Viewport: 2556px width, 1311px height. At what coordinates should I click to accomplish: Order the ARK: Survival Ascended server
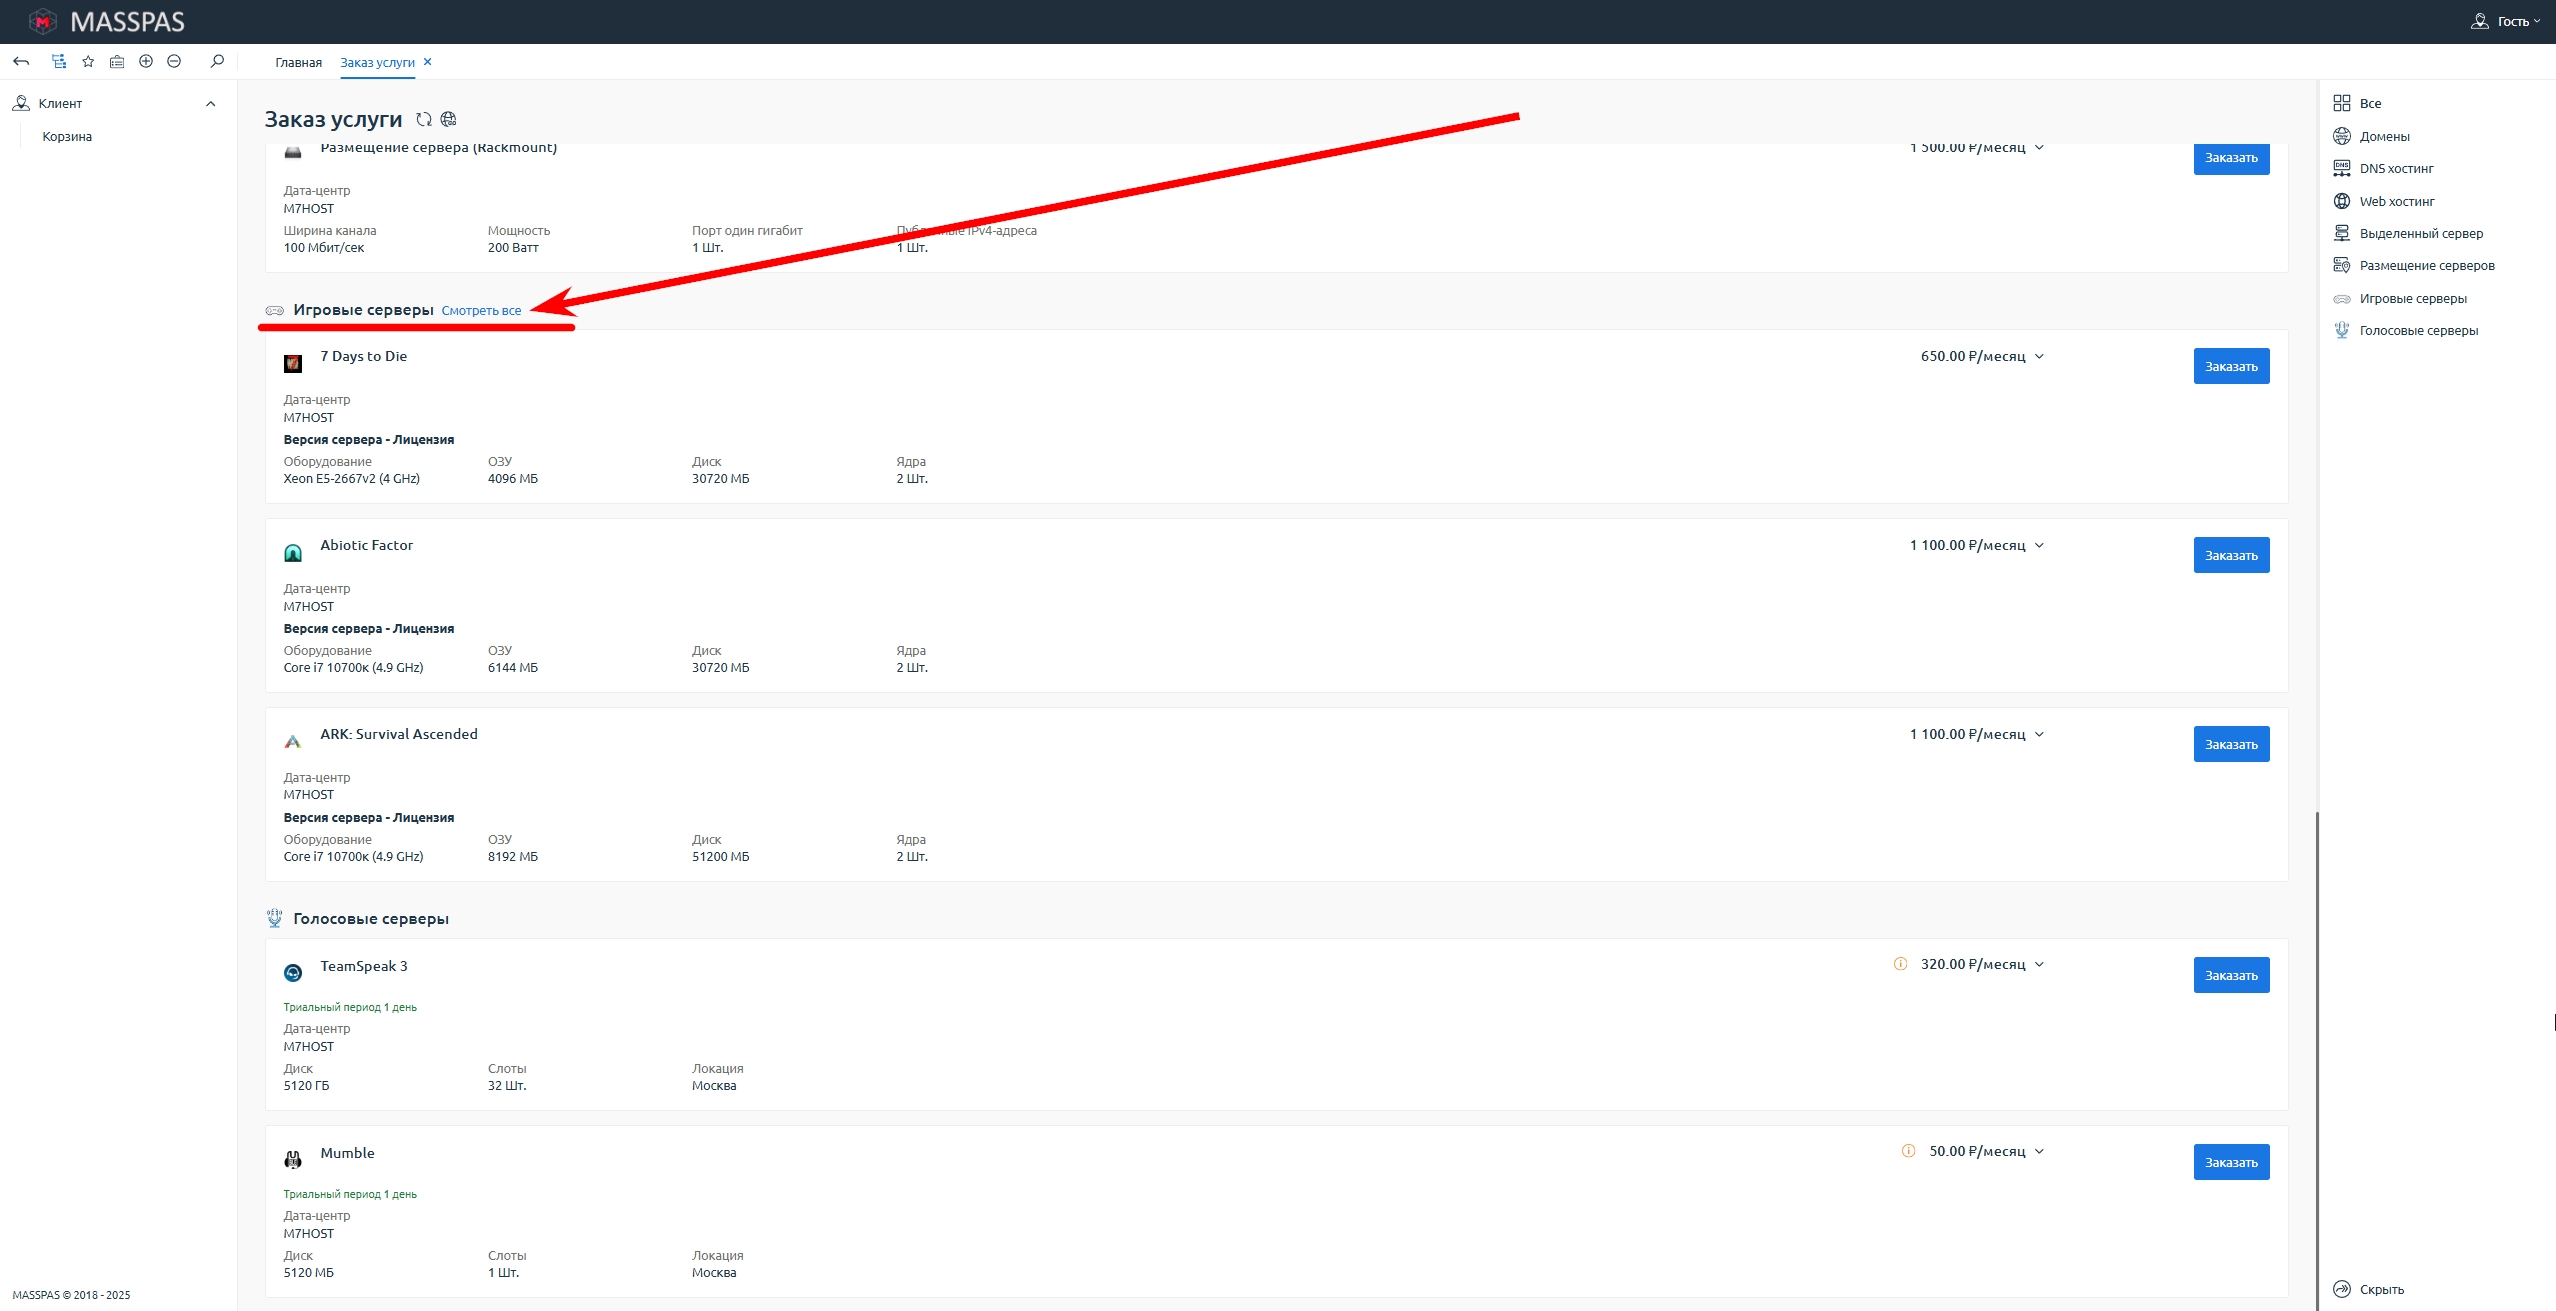[2231, 744]
